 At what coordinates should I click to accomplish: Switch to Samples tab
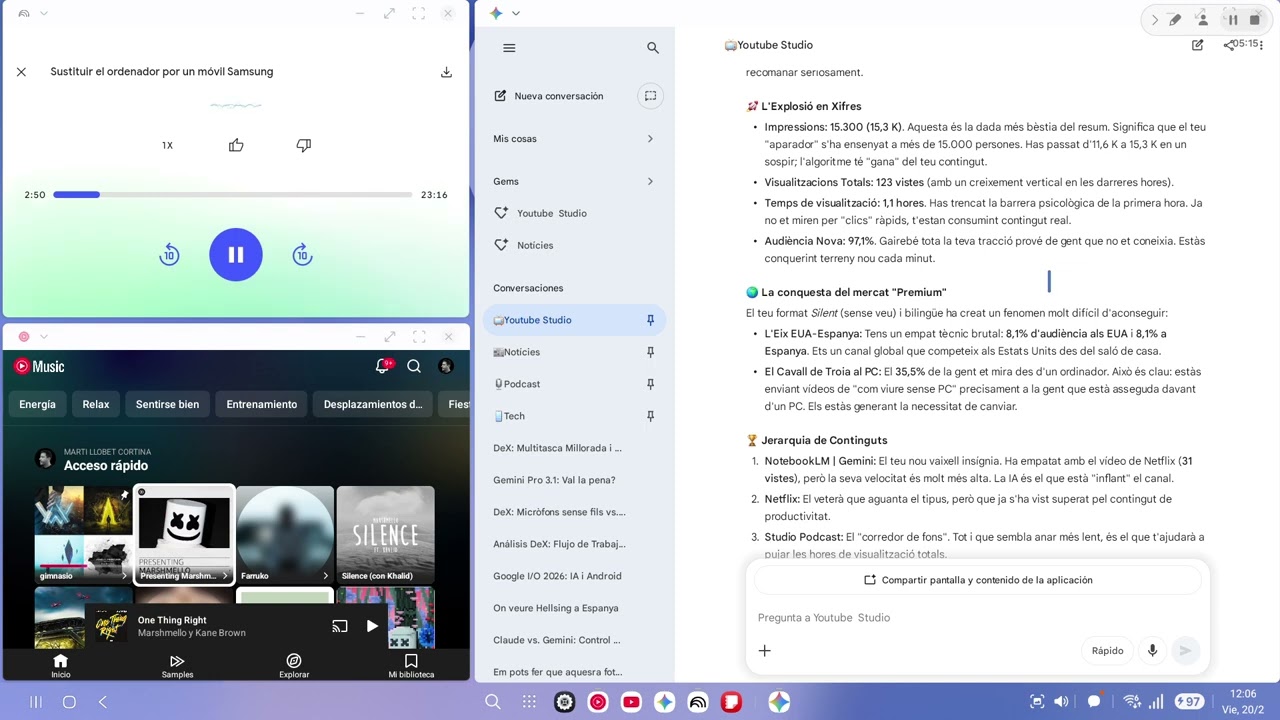(x=177, y=666)
